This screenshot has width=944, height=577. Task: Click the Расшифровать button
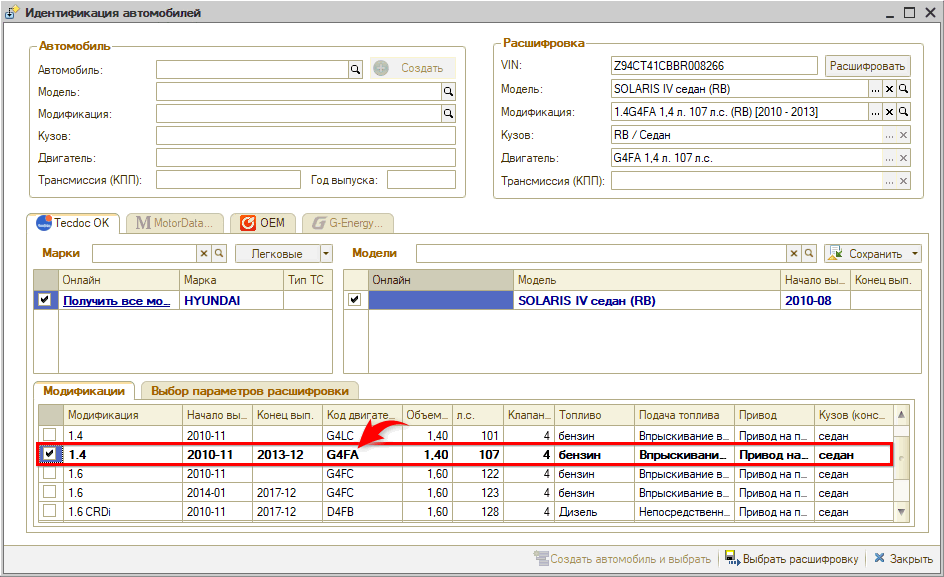[x=867, y=66]
